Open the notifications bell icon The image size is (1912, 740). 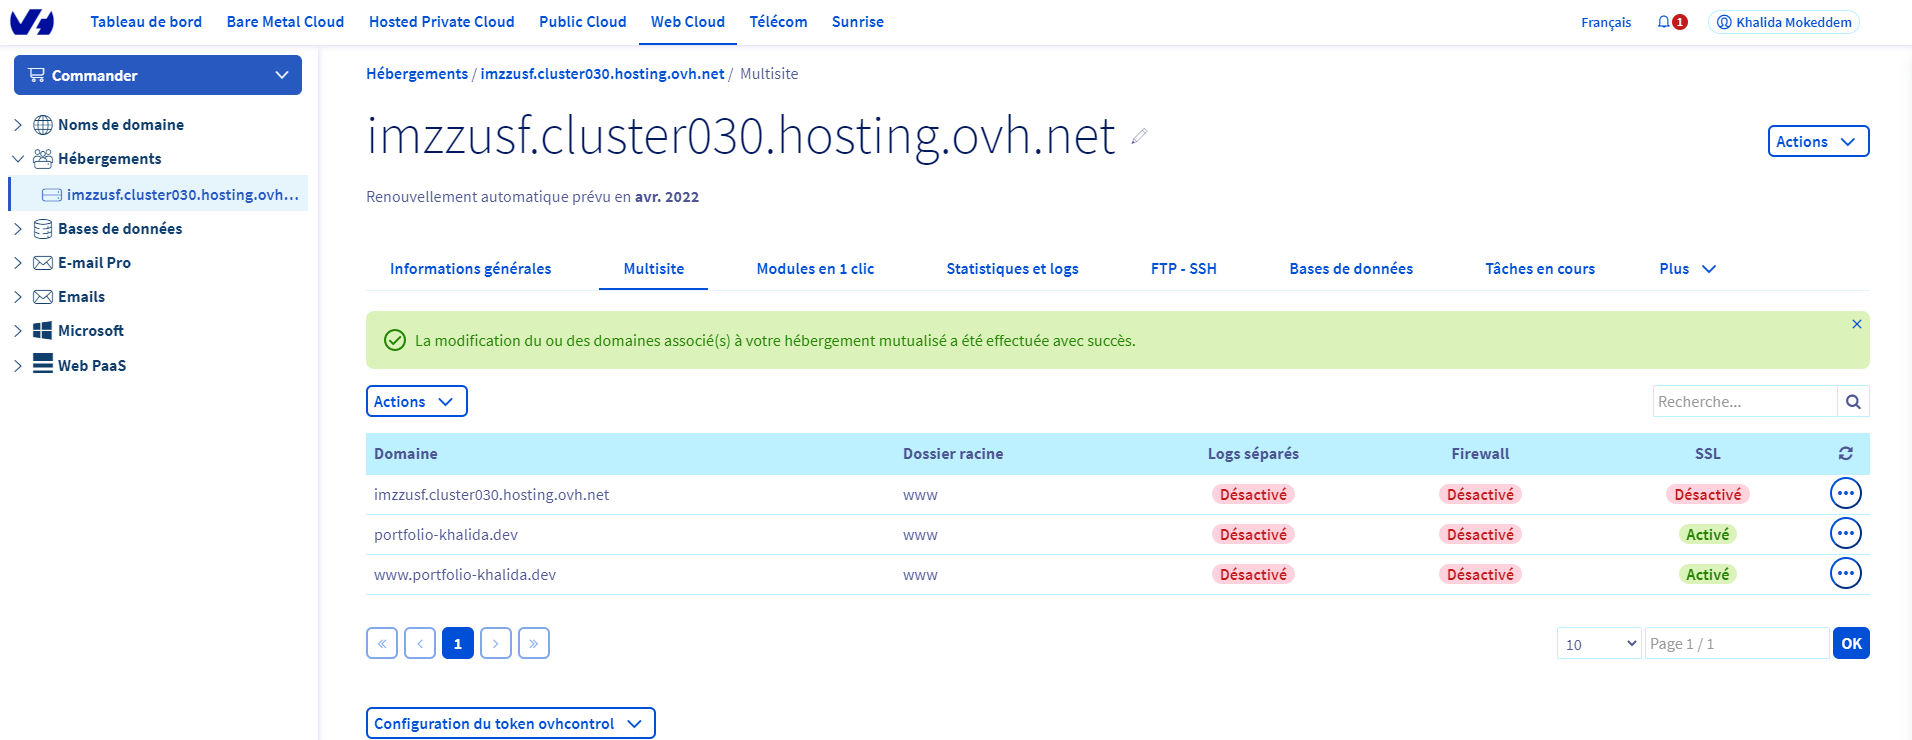coord(1664,22)
